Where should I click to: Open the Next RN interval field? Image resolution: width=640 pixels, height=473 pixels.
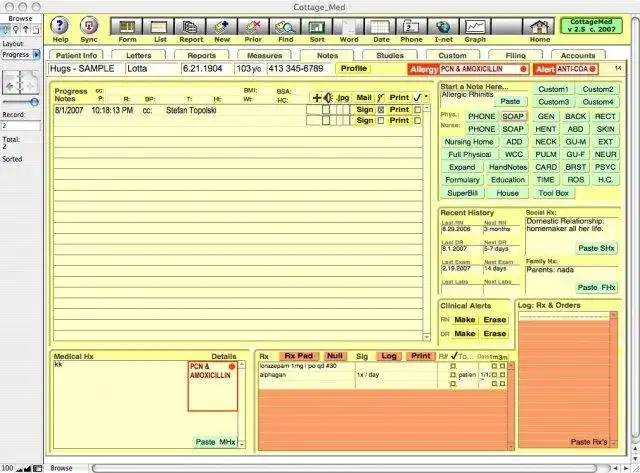click(501, 230)
